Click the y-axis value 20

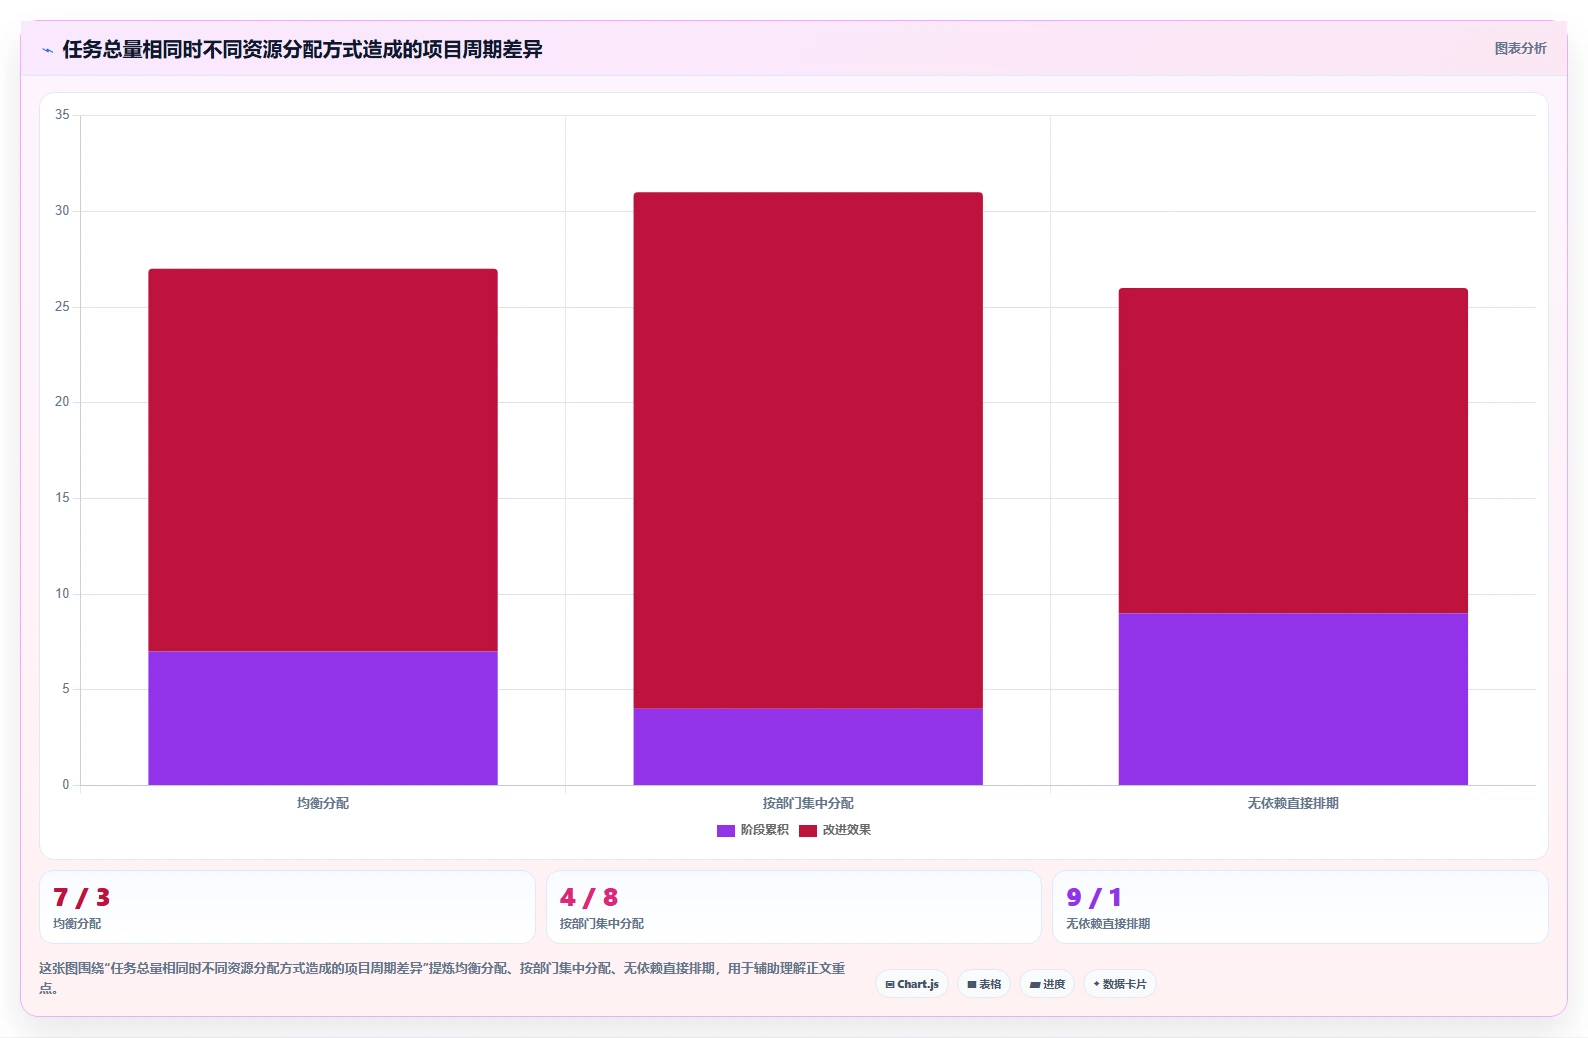tap(62, 402)
